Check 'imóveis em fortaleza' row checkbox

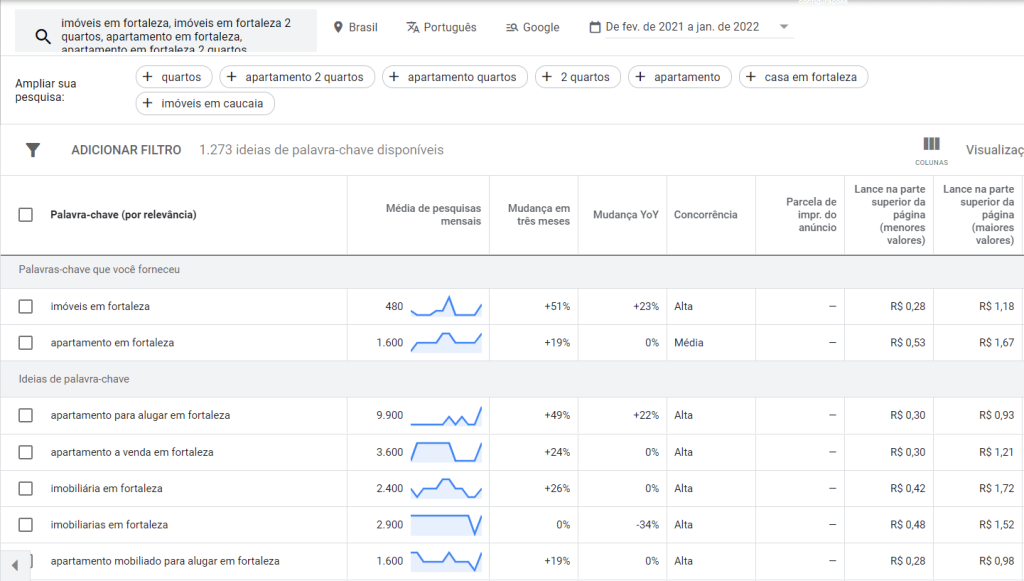click(25, 306)
